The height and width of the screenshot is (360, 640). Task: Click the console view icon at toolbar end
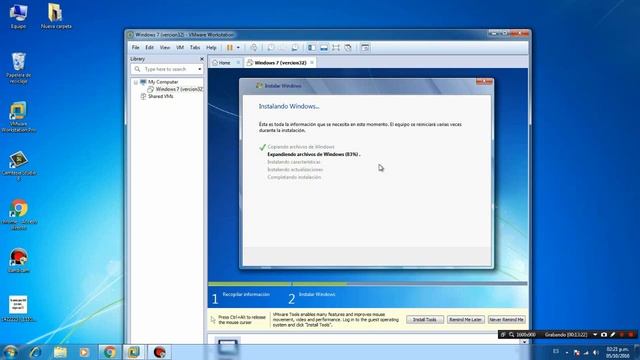pyautogui.click(x=365, y=48)
